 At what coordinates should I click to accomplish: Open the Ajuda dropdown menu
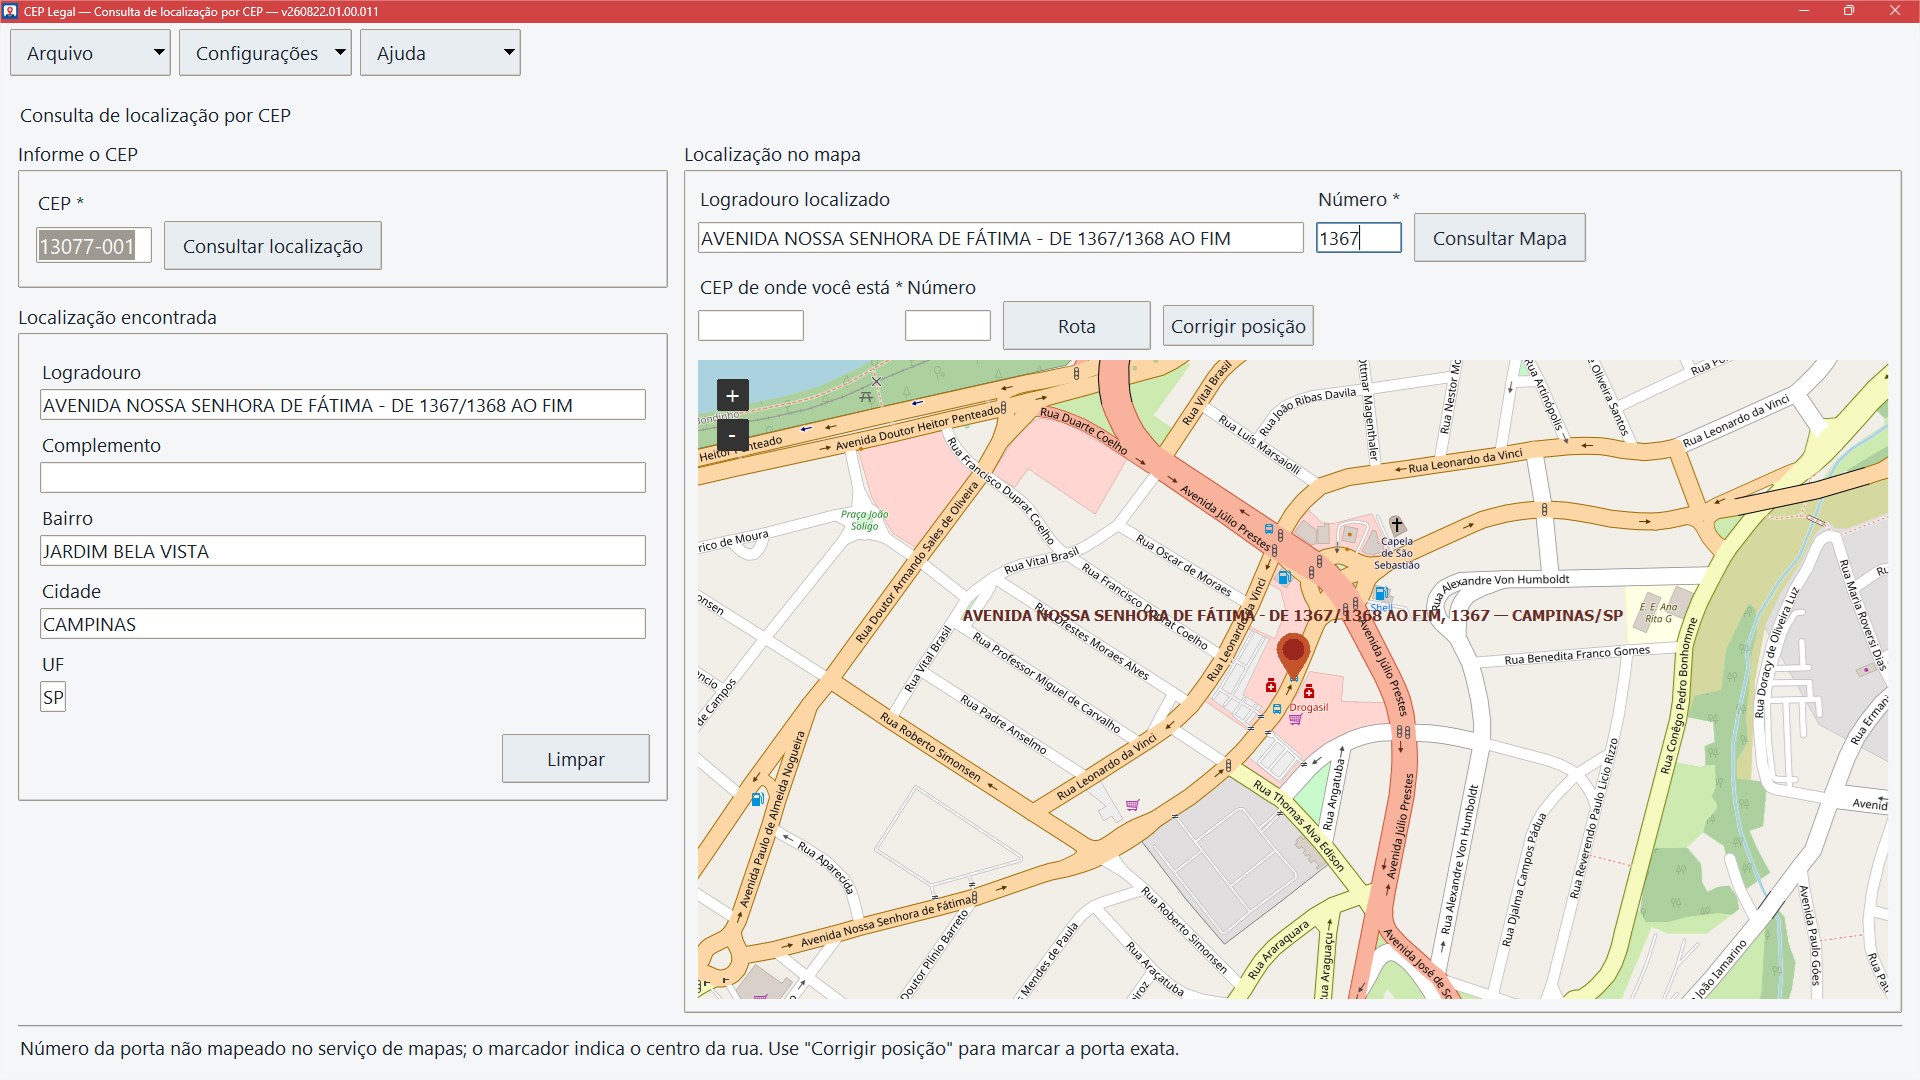point(440,53)
